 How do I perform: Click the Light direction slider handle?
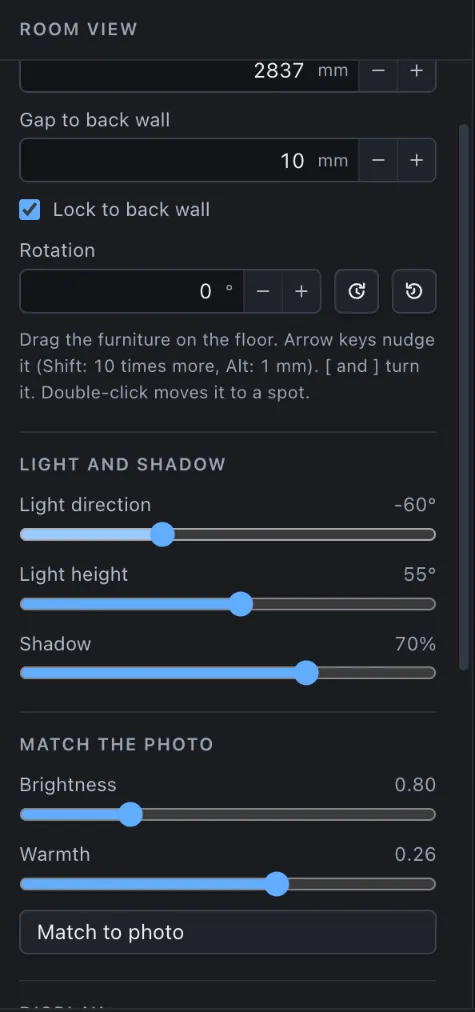coord(163,534)
